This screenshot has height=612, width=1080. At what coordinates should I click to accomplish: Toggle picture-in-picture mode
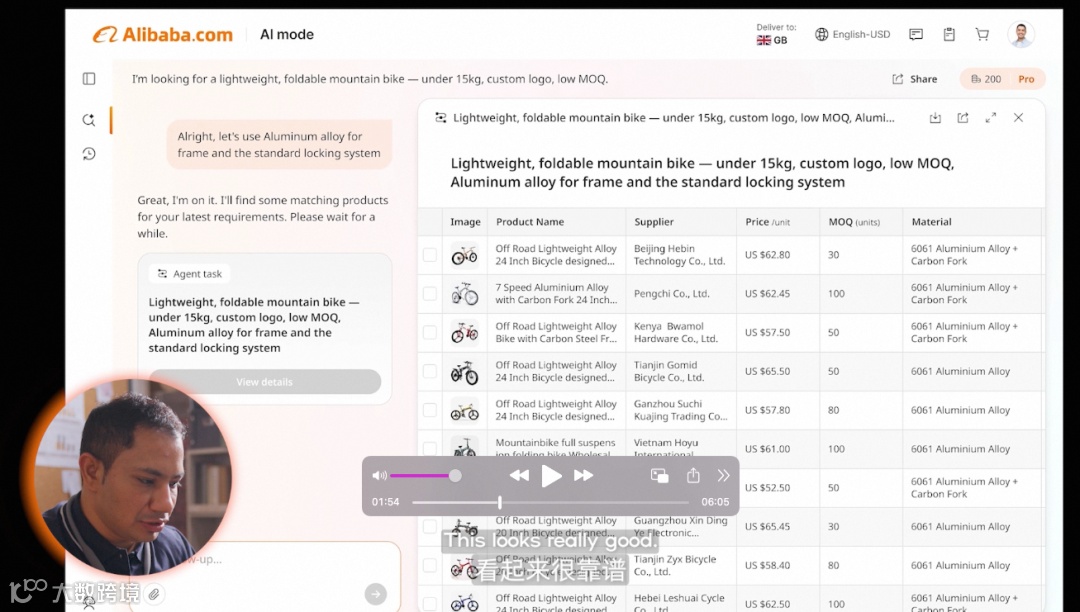pyautogui.click(x=659, y=476)
